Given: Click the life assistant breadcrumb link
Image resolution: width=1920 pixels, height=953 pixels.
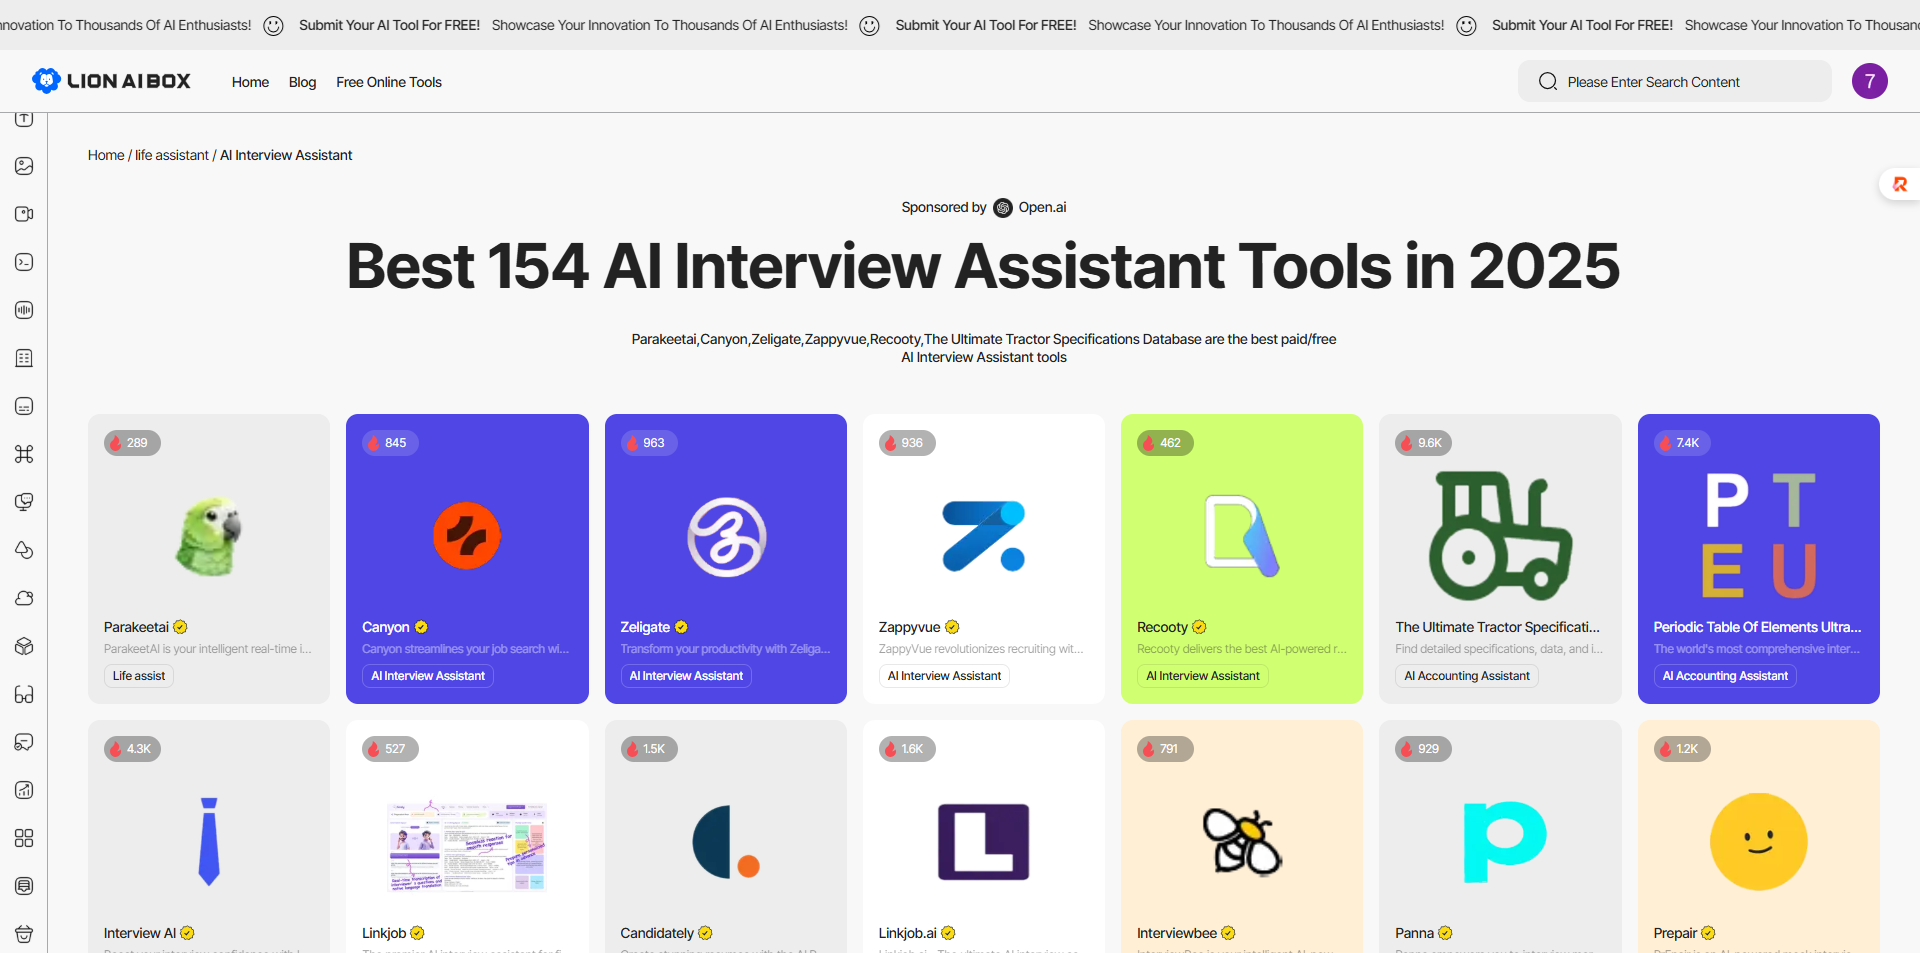Looking at the screenshot, I should [x=172, y=155].
